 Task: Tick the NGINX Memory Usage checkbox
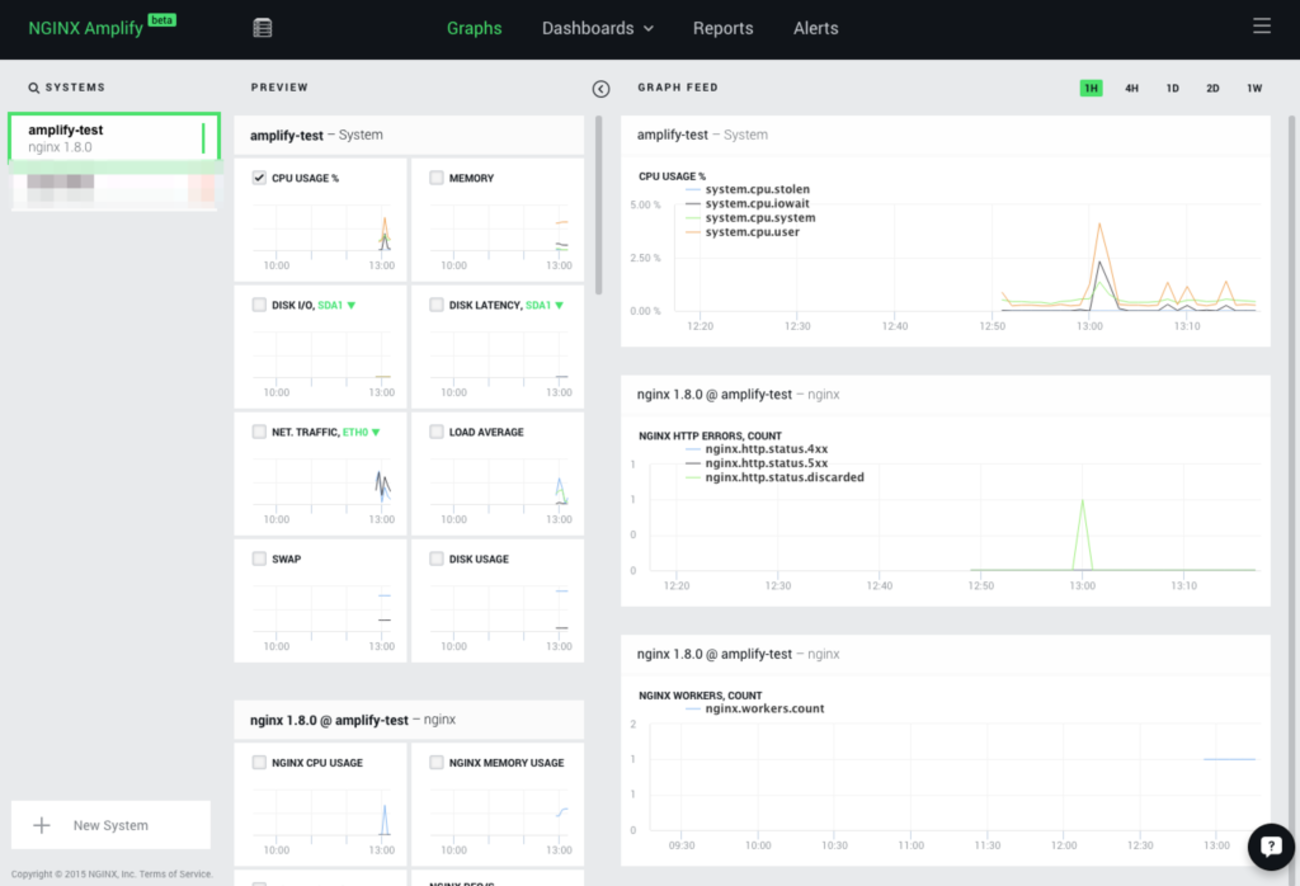(436, 762)
